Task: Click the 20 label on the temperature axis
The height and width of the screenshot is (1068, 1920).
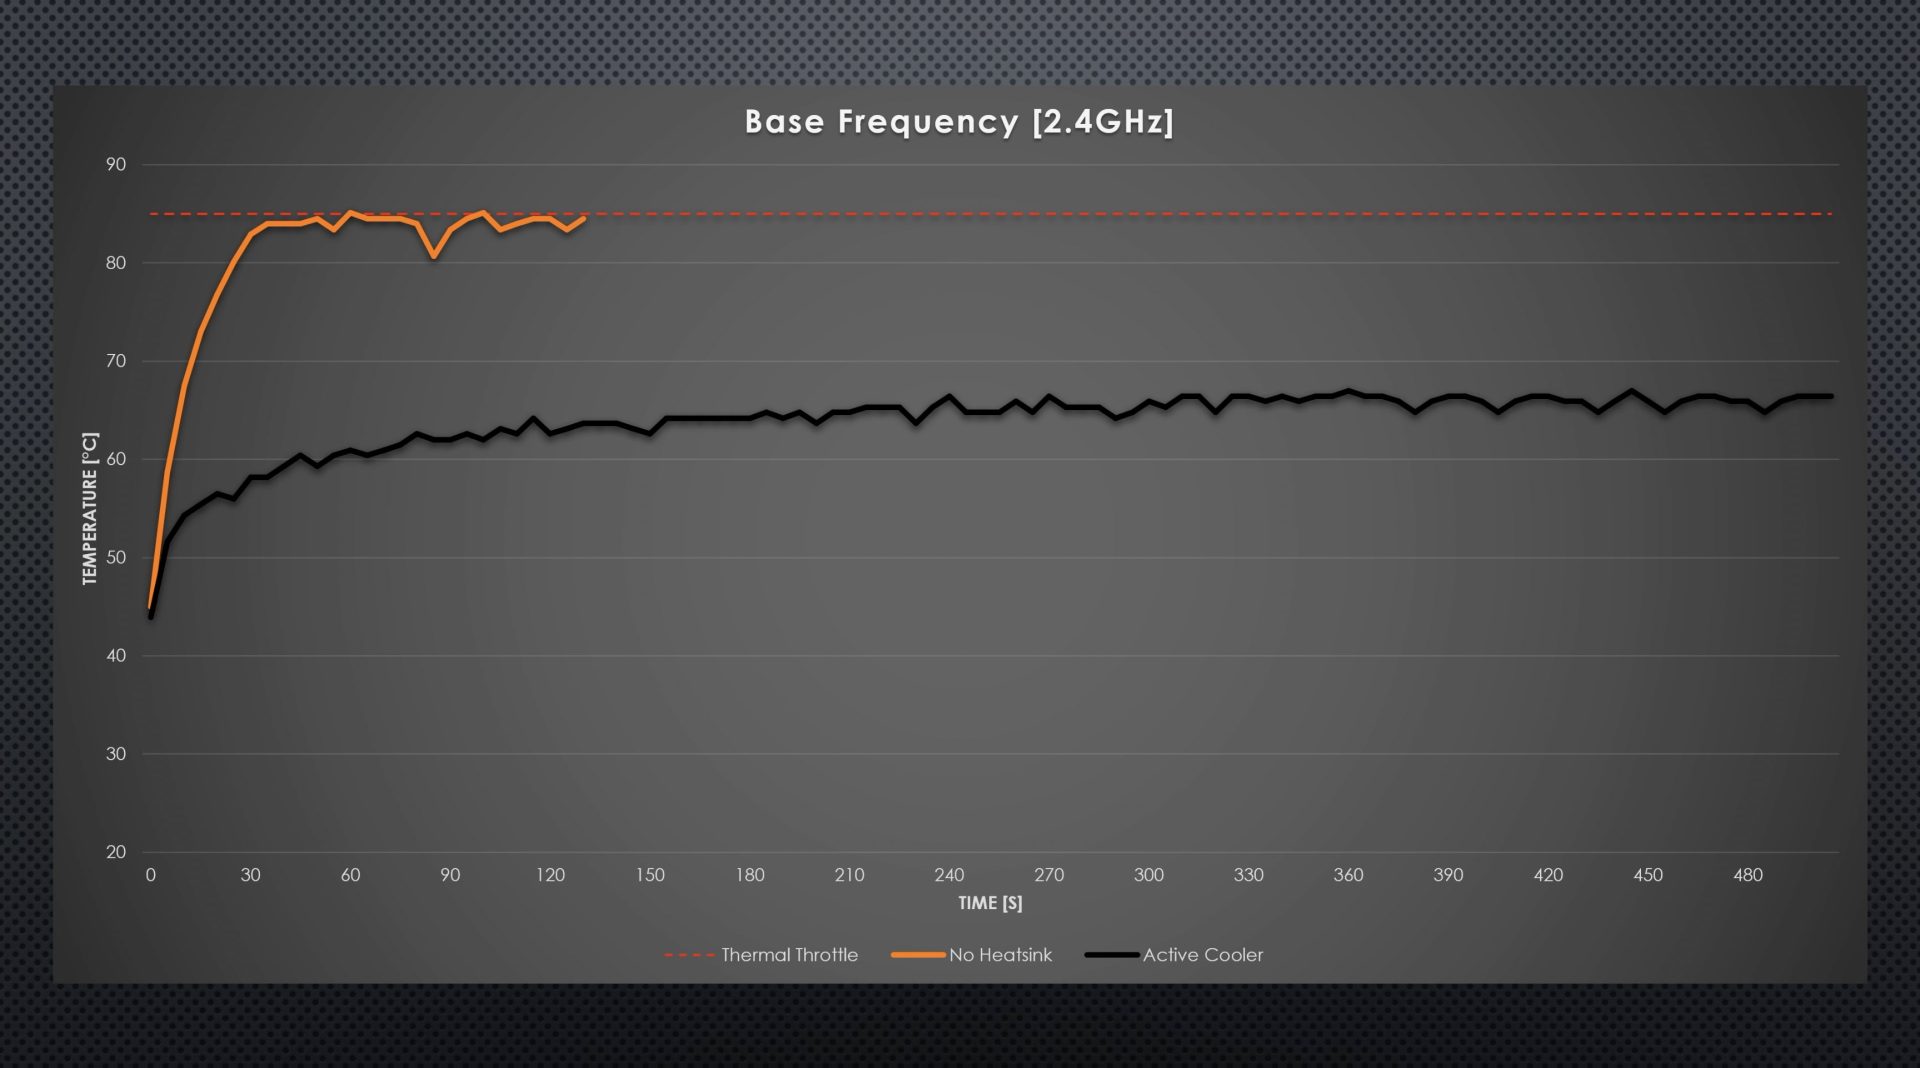Action: pos(116,852)
